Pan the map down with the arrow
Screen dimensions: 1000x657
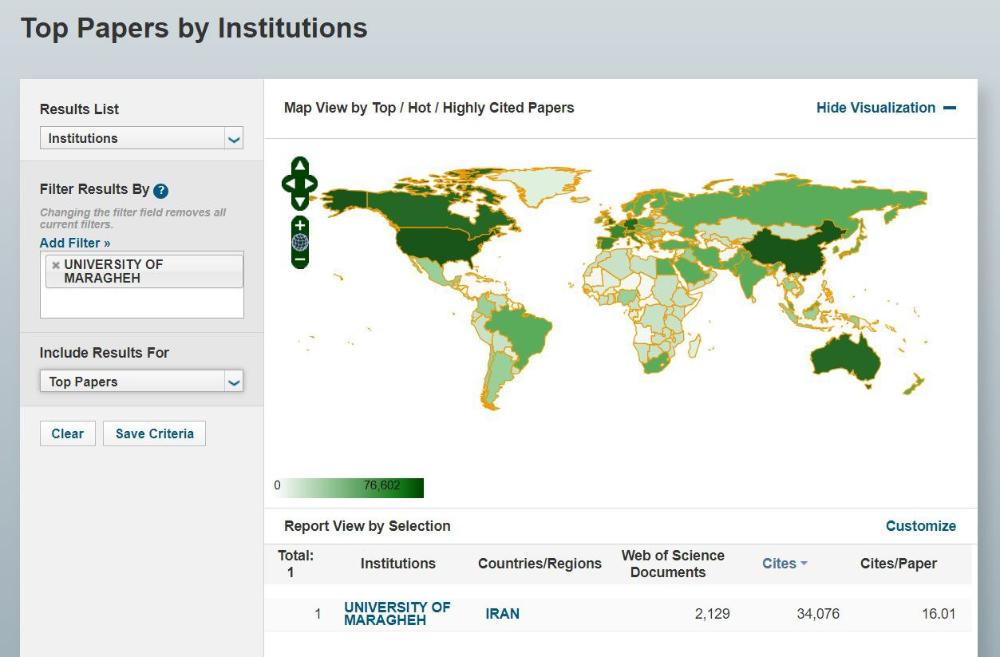tap(300, 202)
